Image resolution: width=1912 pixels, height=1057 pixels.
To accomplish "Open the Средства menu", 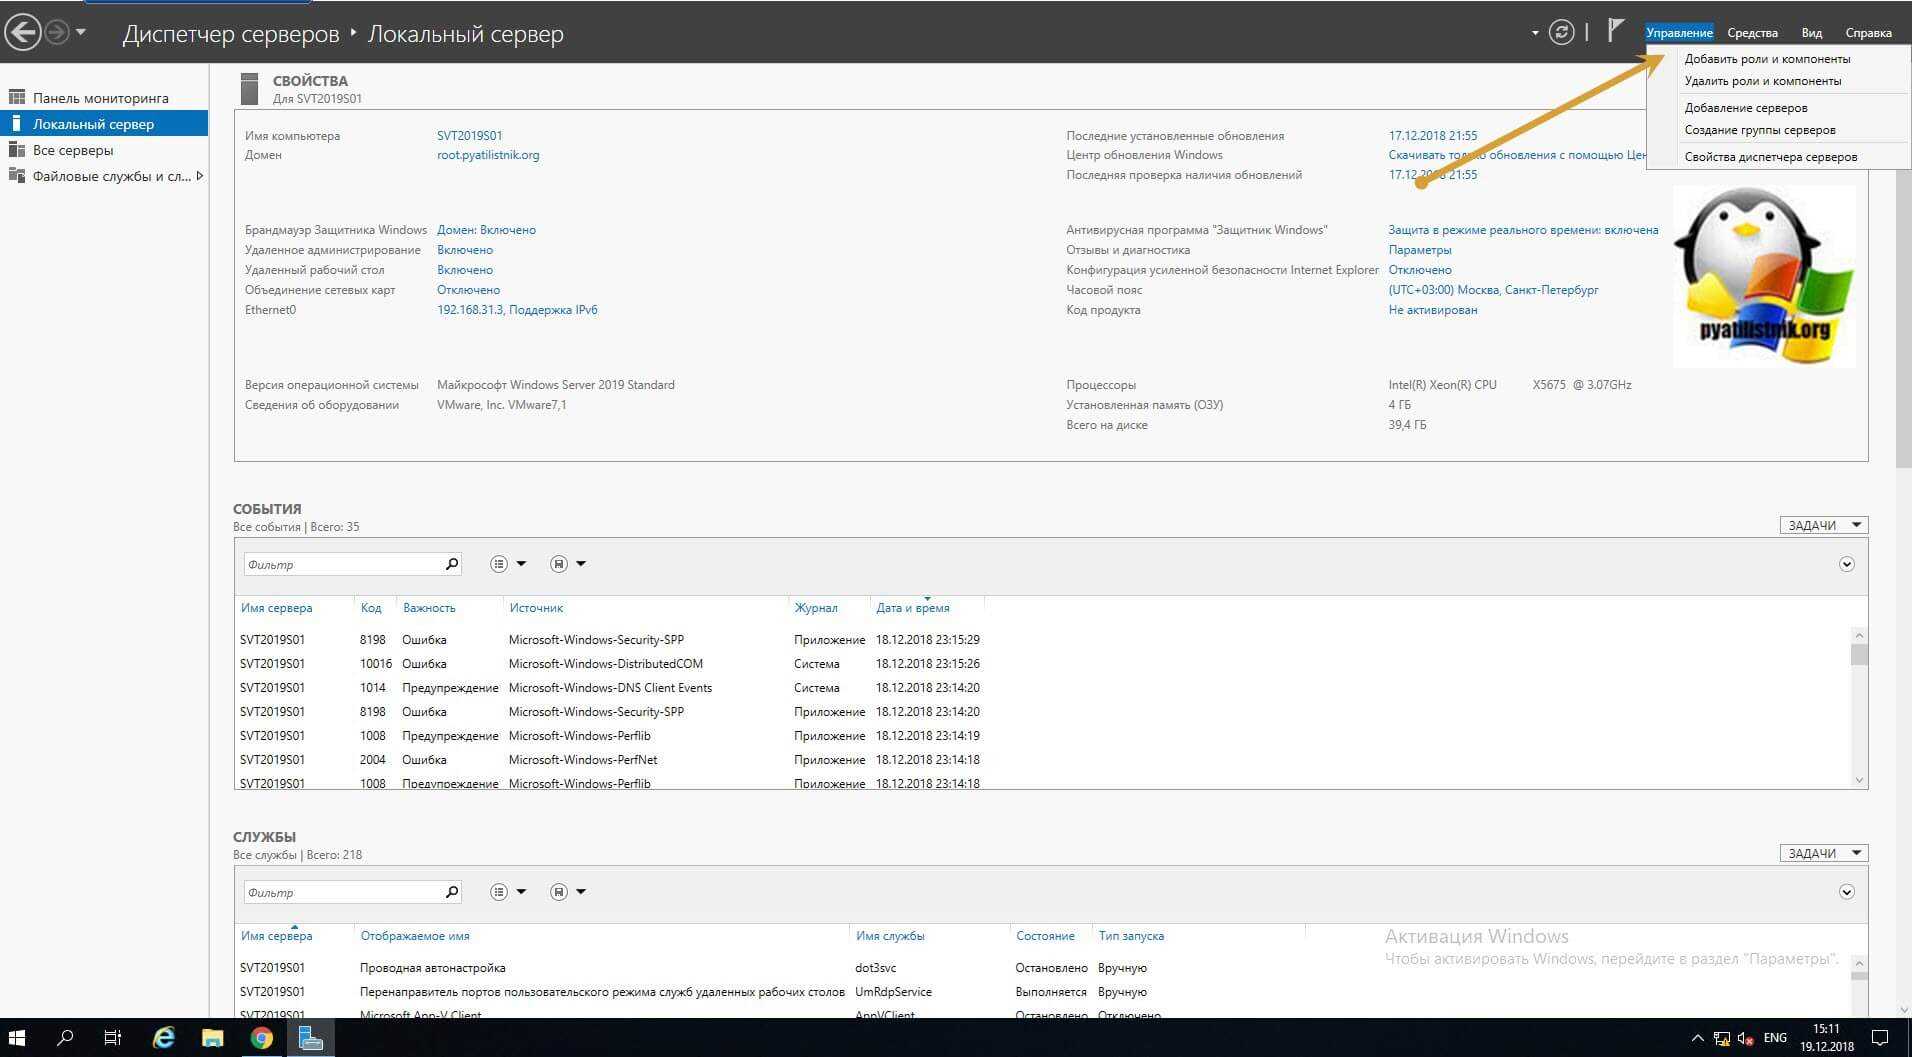I will 1752,33.
